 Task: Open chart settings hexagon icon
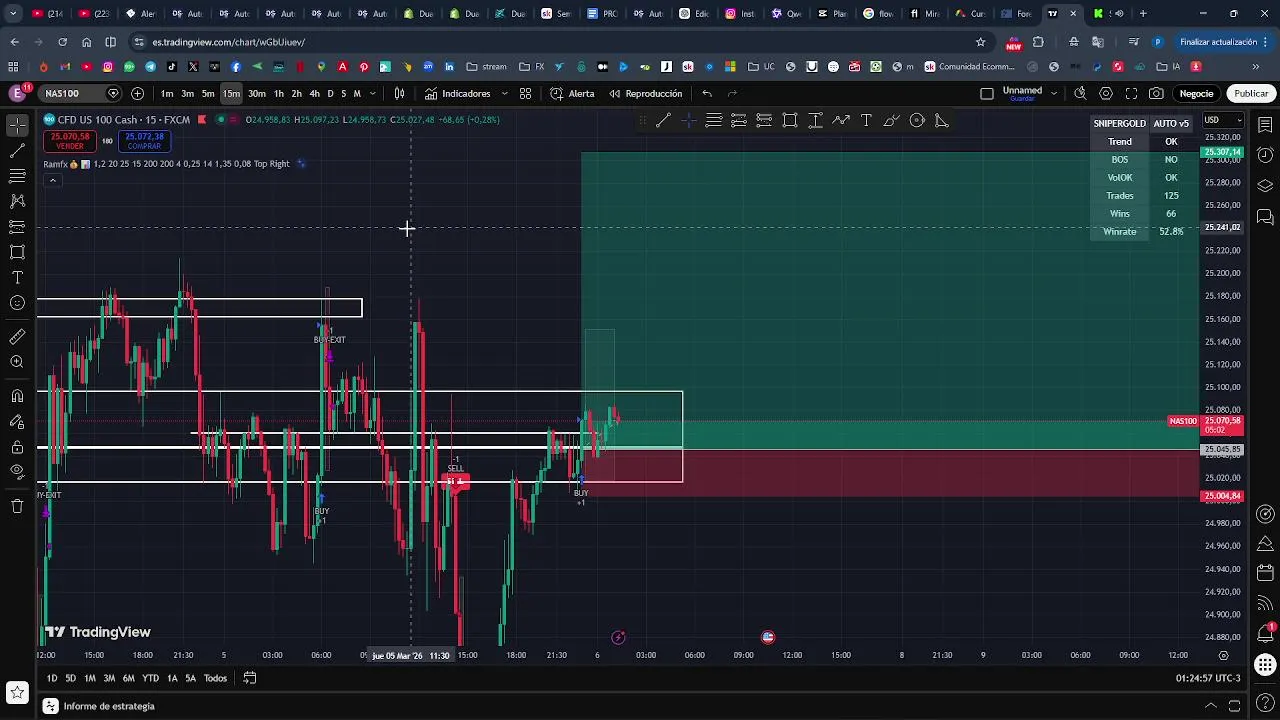tap(1106, 93)
